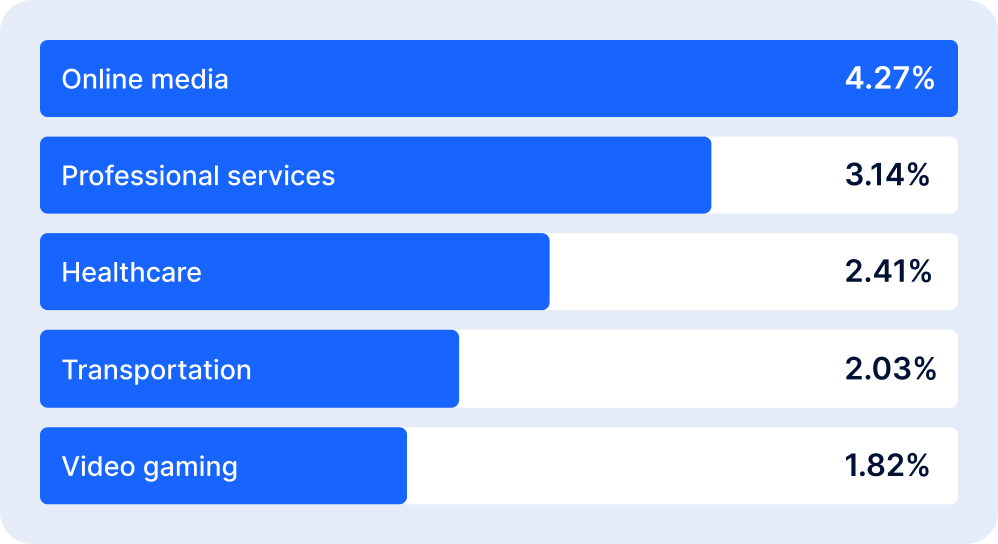Image resolution: width=998 pixels, height=544 pixels.
Task: Select the 4.27% value
Action: (x=889, y=79)
